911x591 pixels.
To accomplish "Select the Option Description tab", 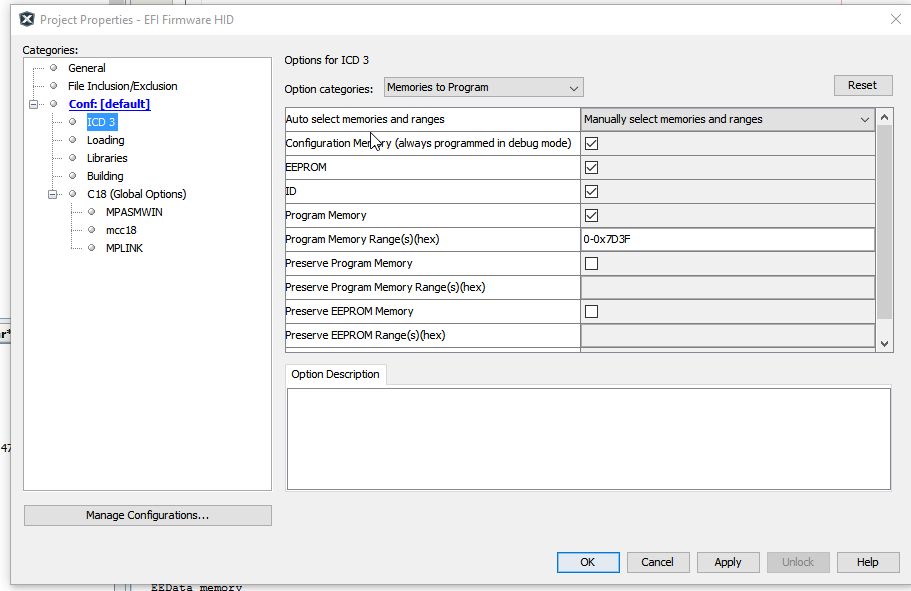I will pyautogui.click(x=335, y=374).
